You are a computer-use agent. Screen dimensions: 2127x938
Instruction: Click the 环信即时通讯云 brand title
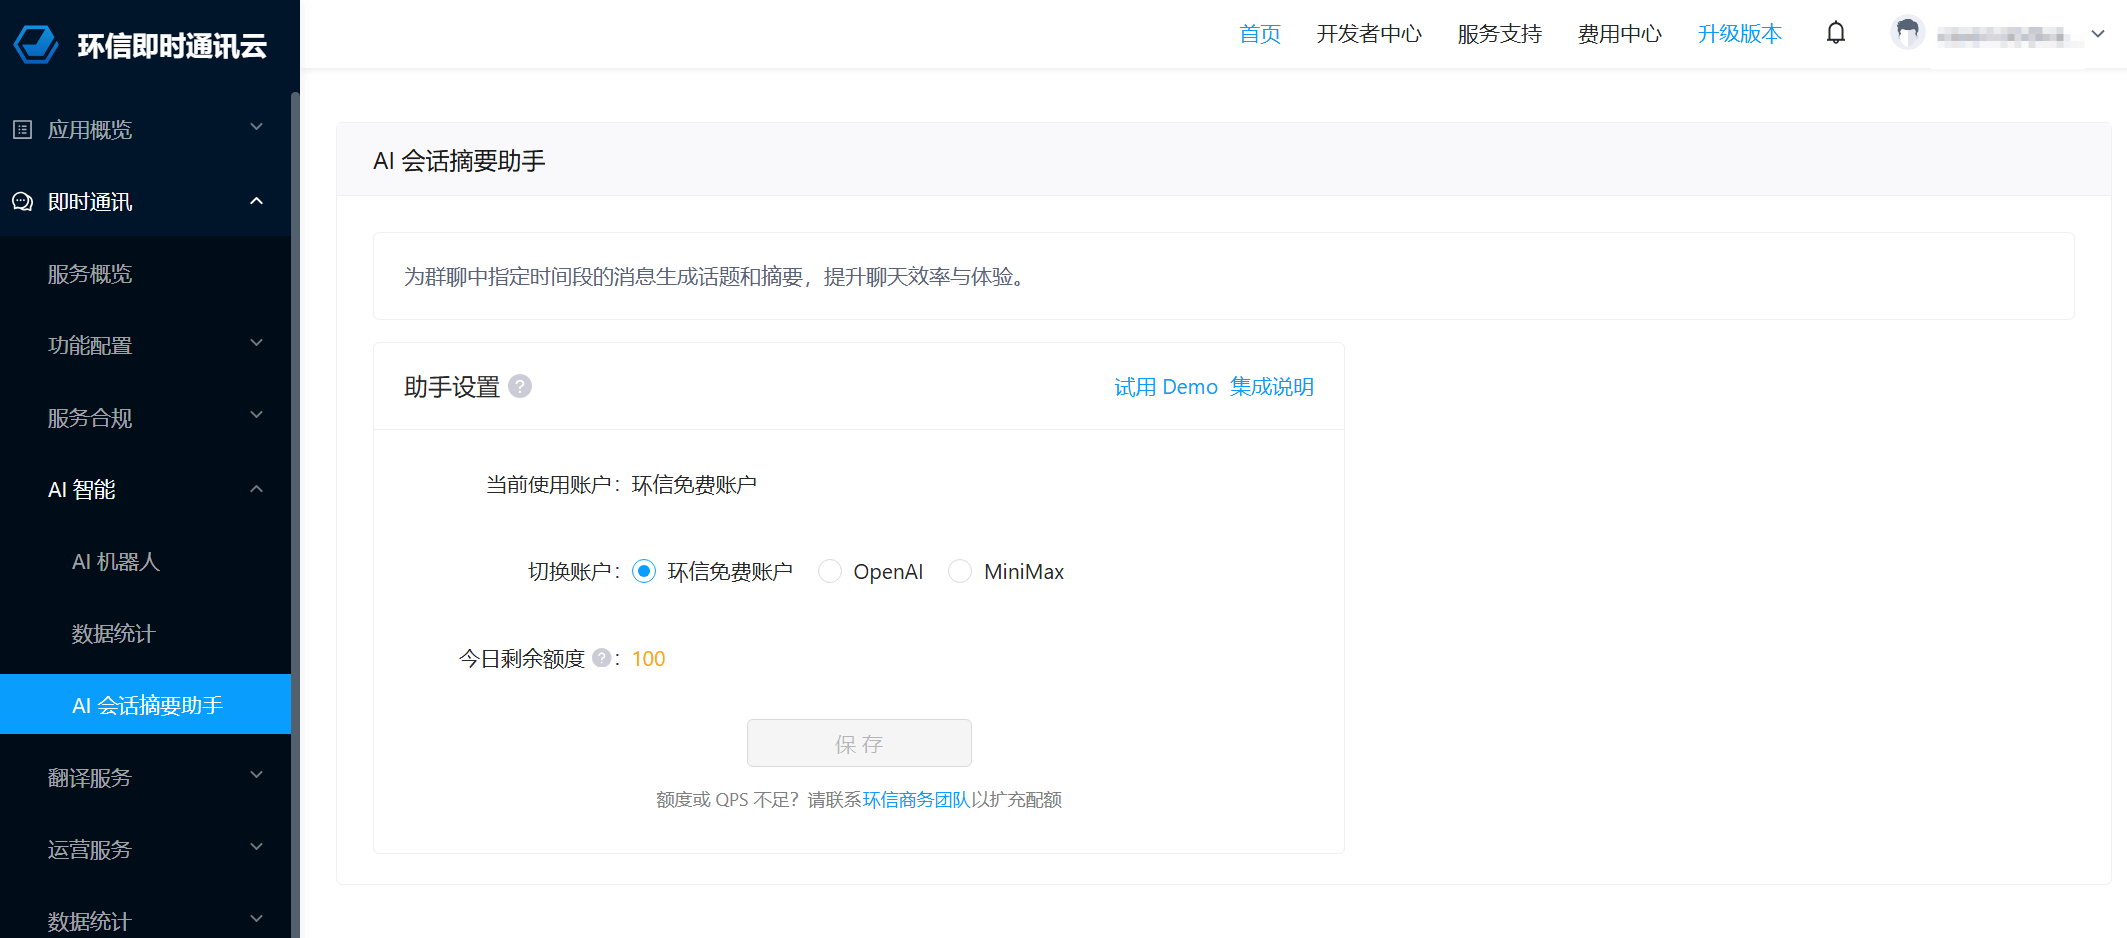[172, 46]
